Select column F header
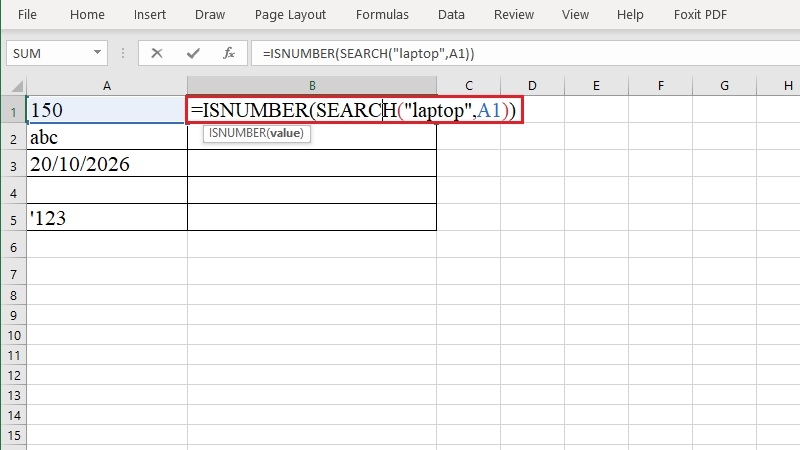This screenshot has height=450, width=800. 660,86
